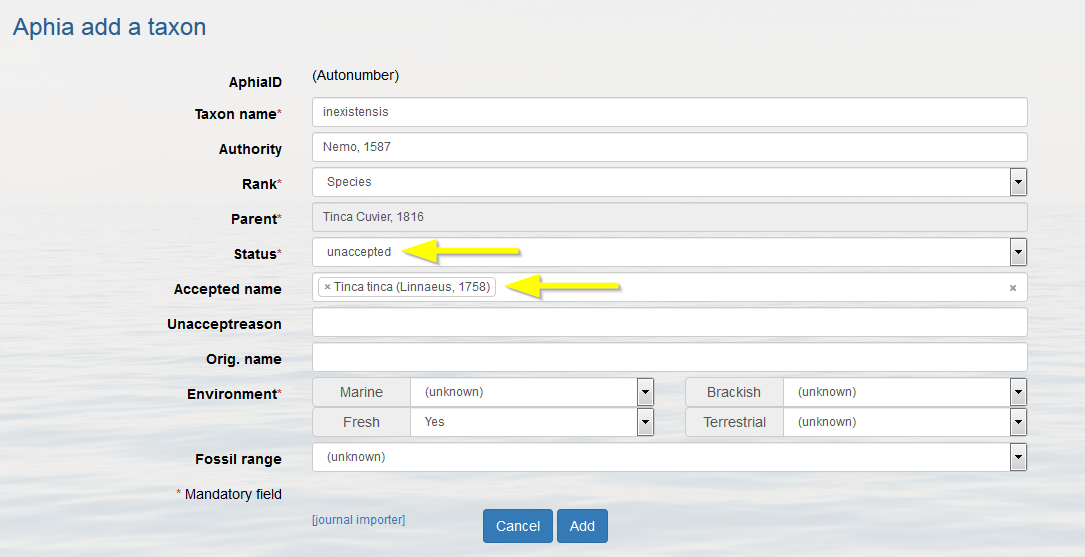Expand the Fresh dropdown set to Yes
Screen dimensions: 1085x557
[645, 422]
